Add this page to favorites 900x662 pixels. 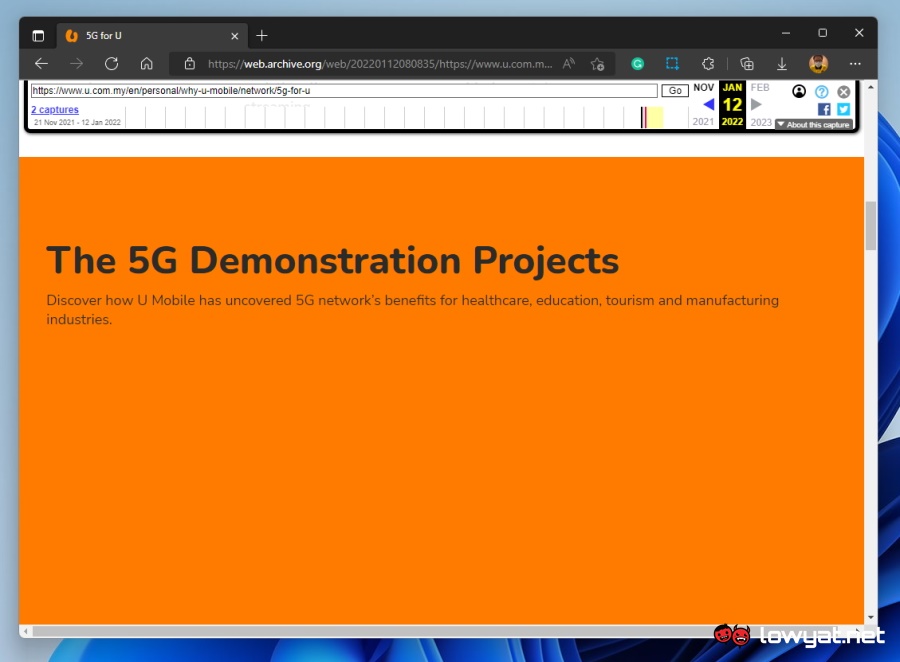(x=597, y=63)
